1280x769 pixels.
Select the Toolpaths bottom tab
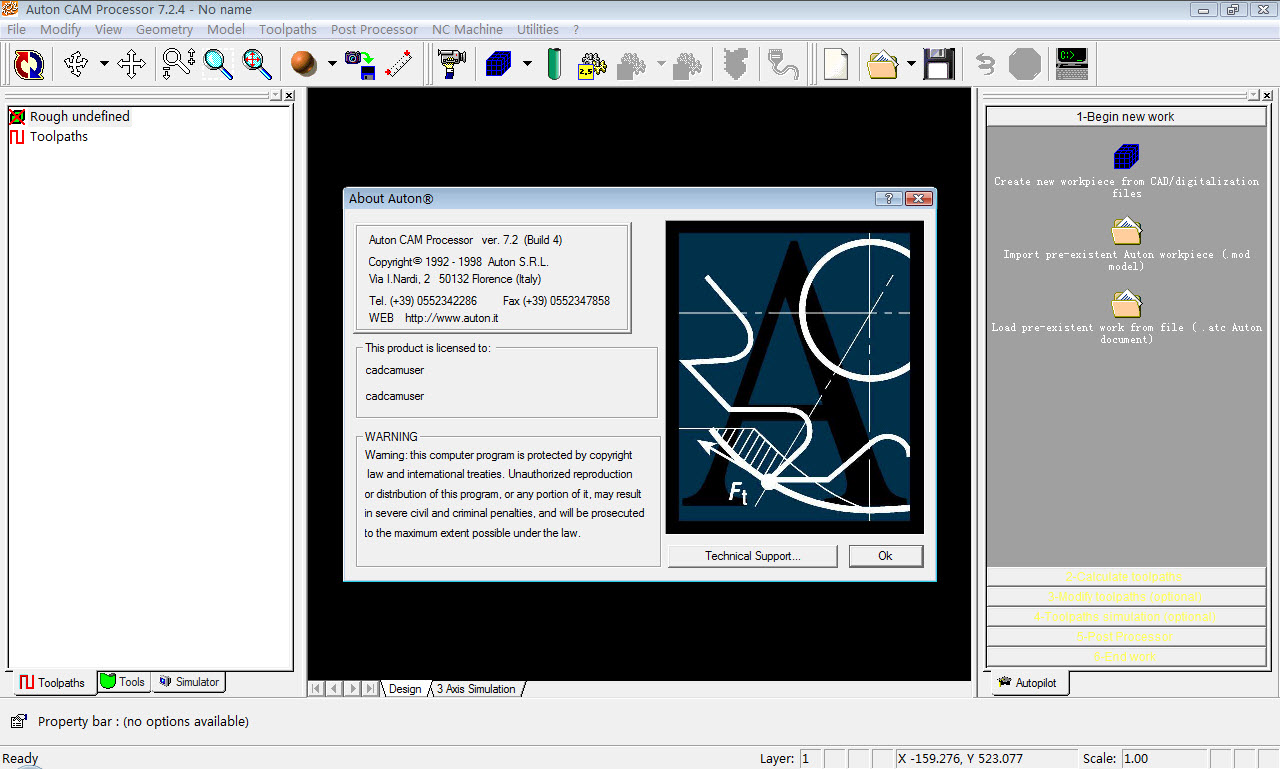(54, 683)
